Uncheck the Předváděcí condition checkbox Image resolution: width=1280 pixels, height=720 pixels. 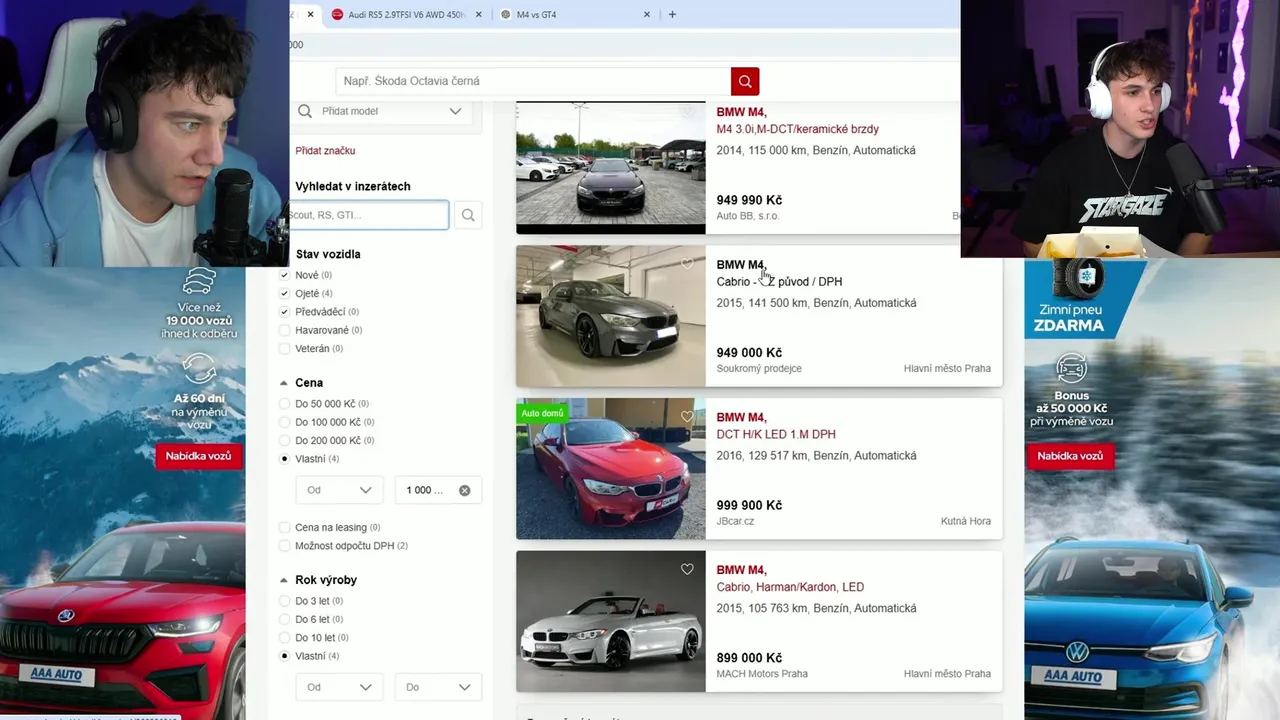pos(285,312)
